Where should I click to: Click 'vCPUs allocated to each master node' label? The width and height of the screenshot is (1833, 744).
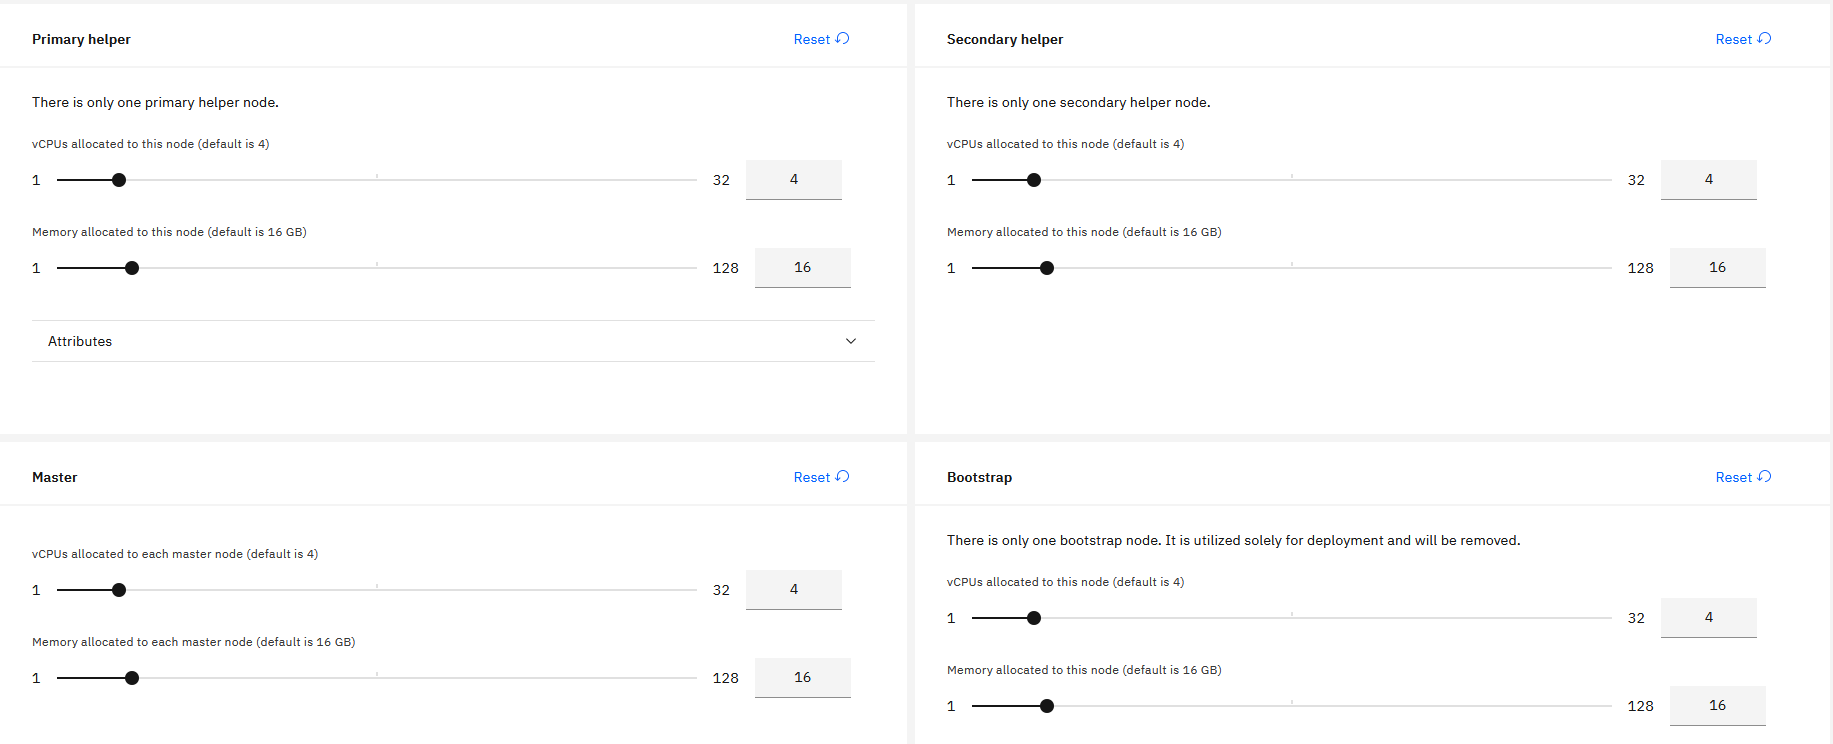[175, 554]
